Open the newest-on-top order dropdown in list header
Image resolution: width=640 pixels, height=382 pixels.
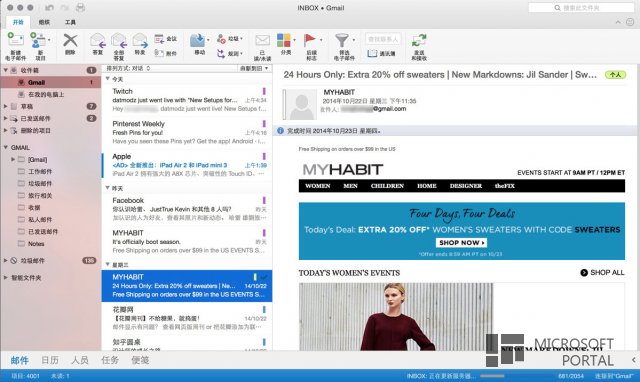pos(254,68)
